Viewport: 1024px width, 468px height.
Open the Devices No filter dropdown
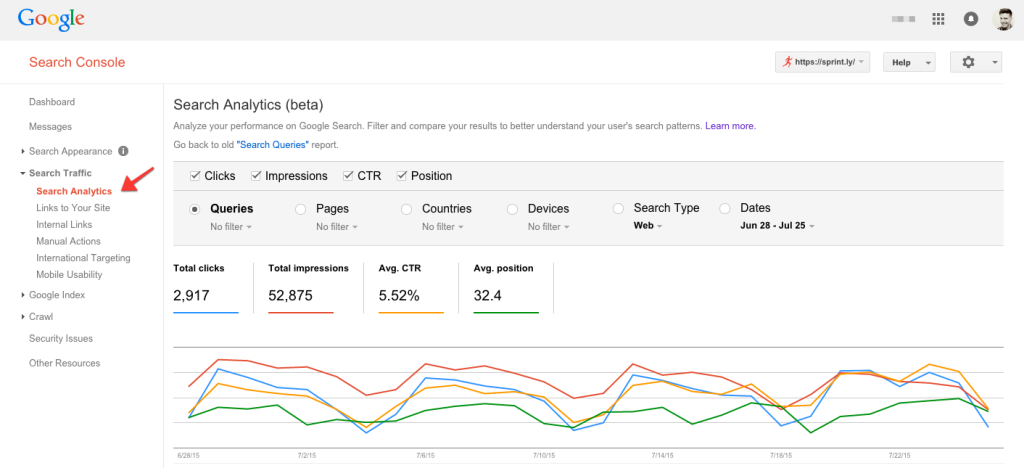click(x=549, y=226)
